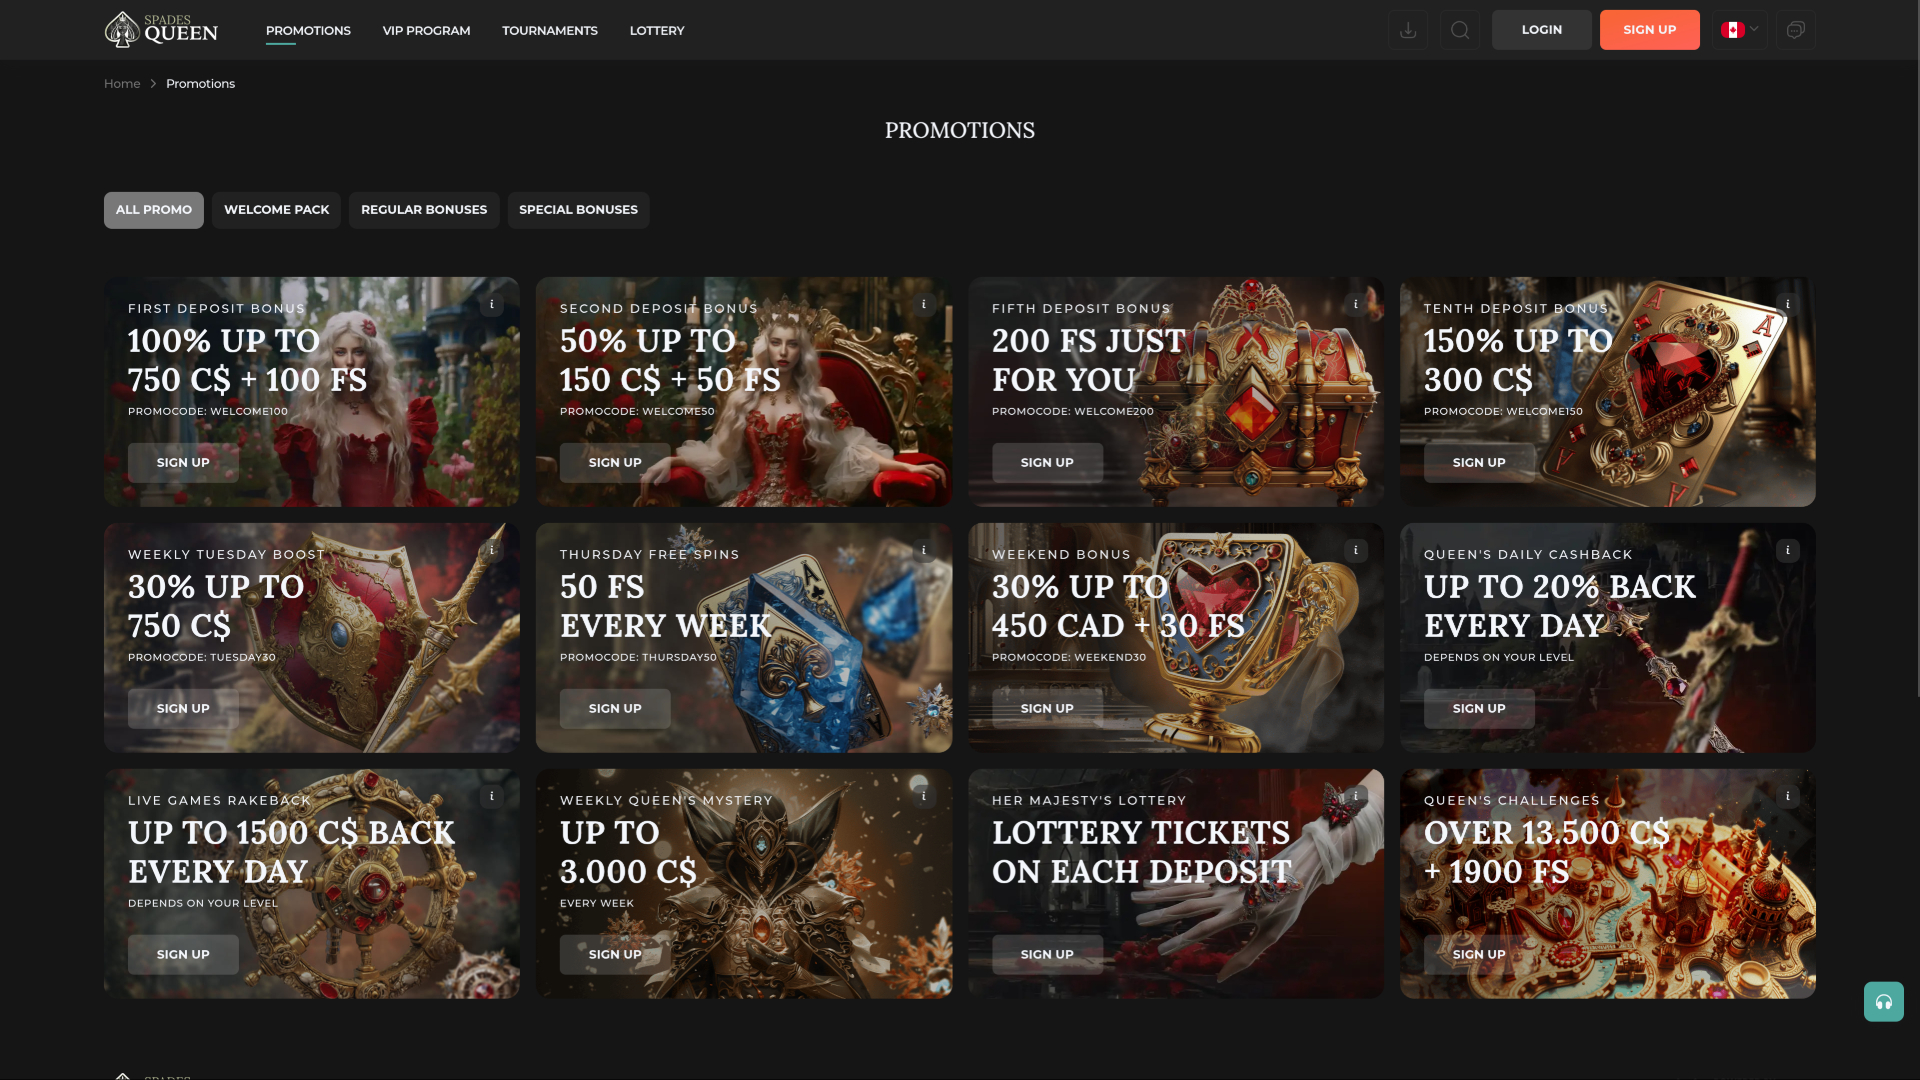Open the headset support chat button
This screenshot has height=1080, width=1920.
(x=1883, y=1001)
